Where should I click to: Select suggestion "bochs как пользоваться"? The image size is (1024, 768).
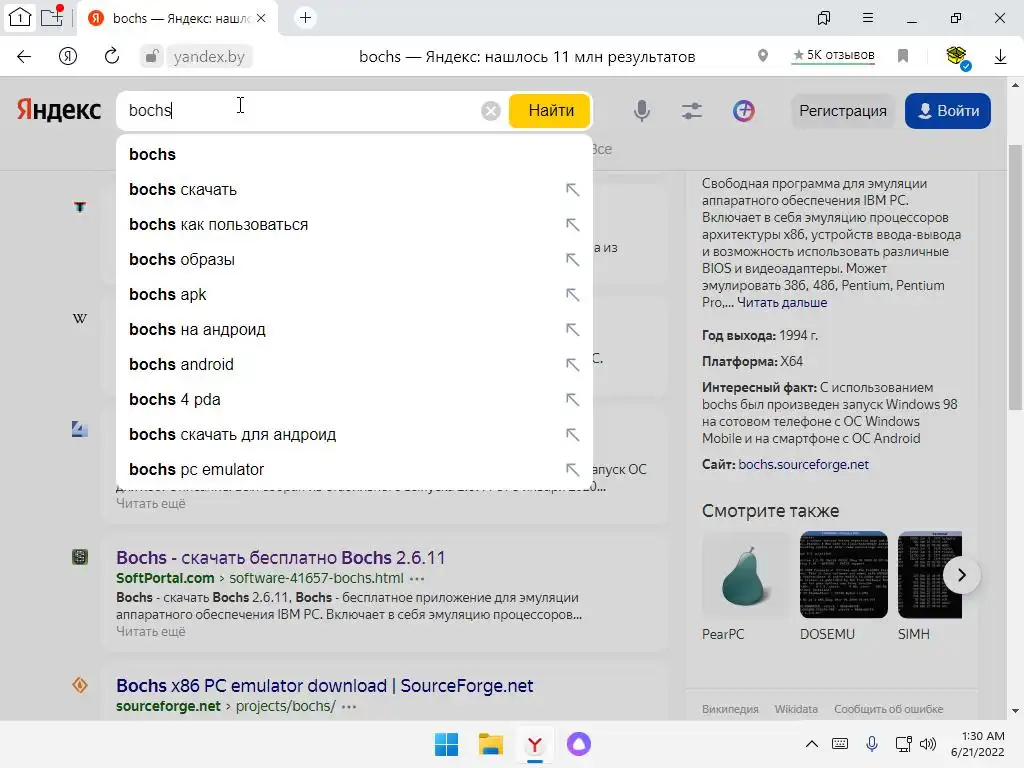pyautogui.click(x=354, y=225)
